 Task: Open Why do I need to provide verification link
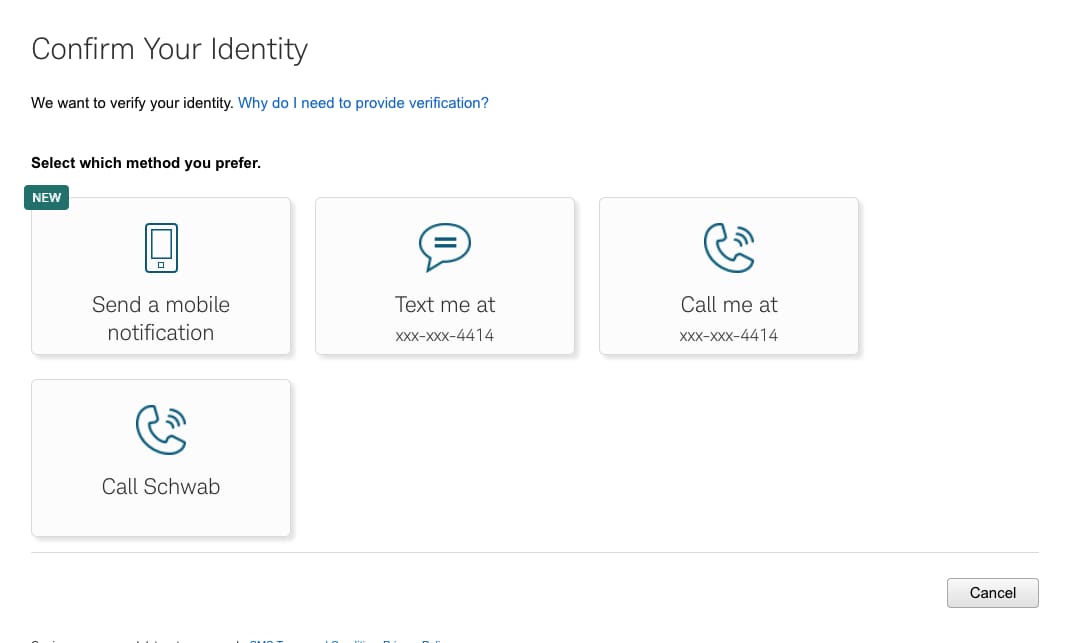coord(363,103)
